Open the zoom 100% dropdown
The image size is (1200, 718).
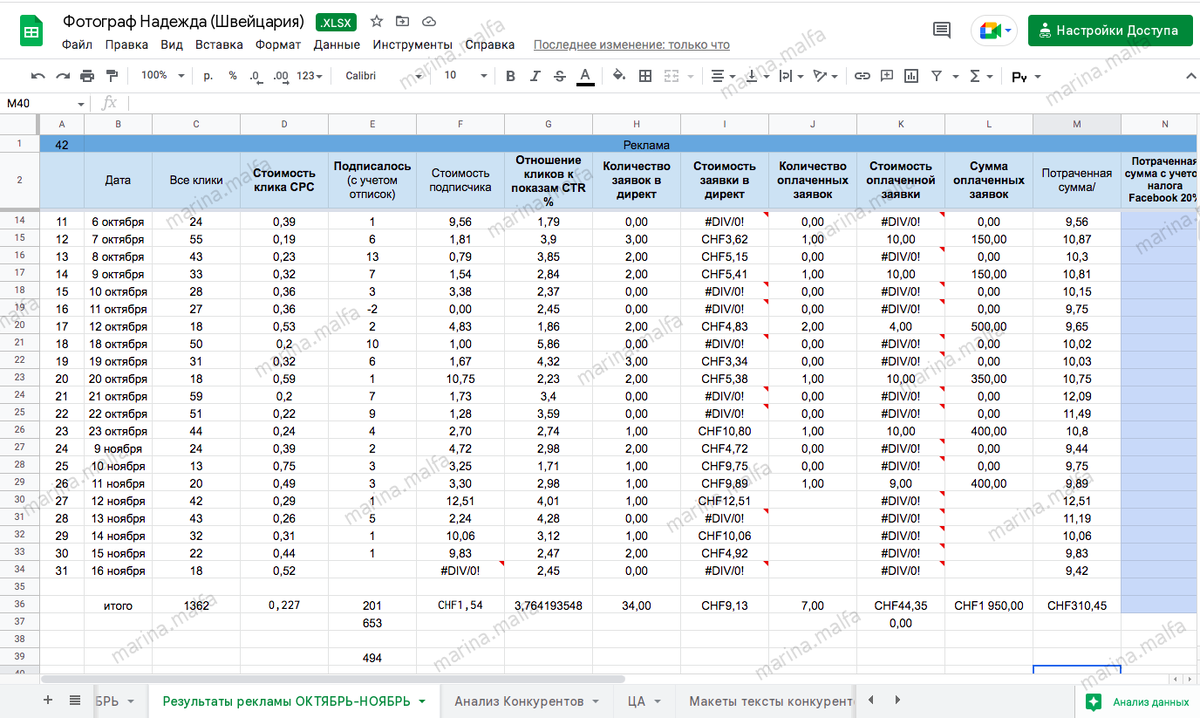pos(162,76)
